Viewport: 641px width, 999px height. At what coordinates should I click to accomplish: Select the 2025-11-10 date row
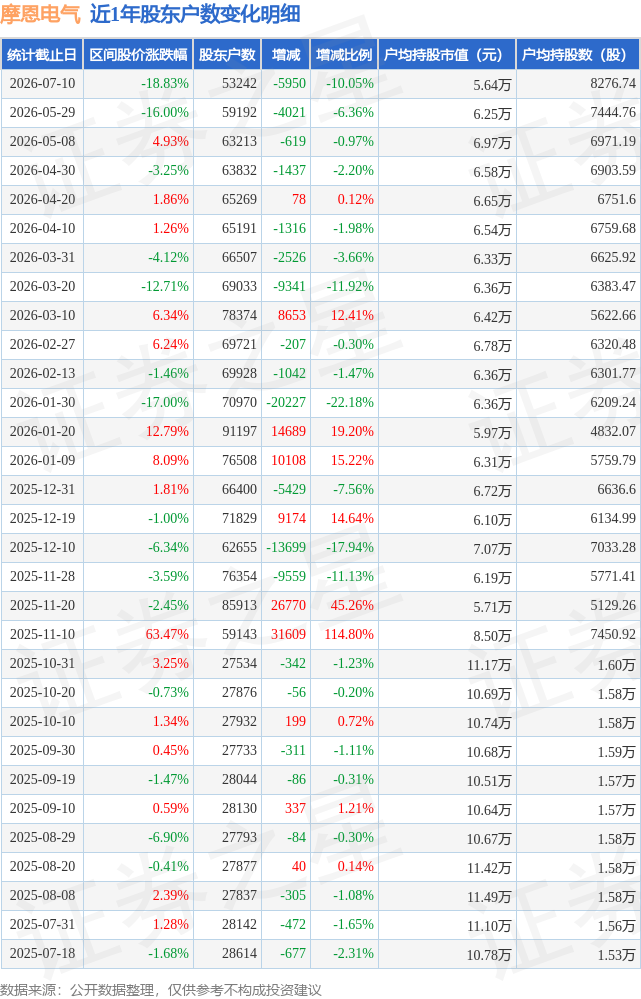[320, 635]
